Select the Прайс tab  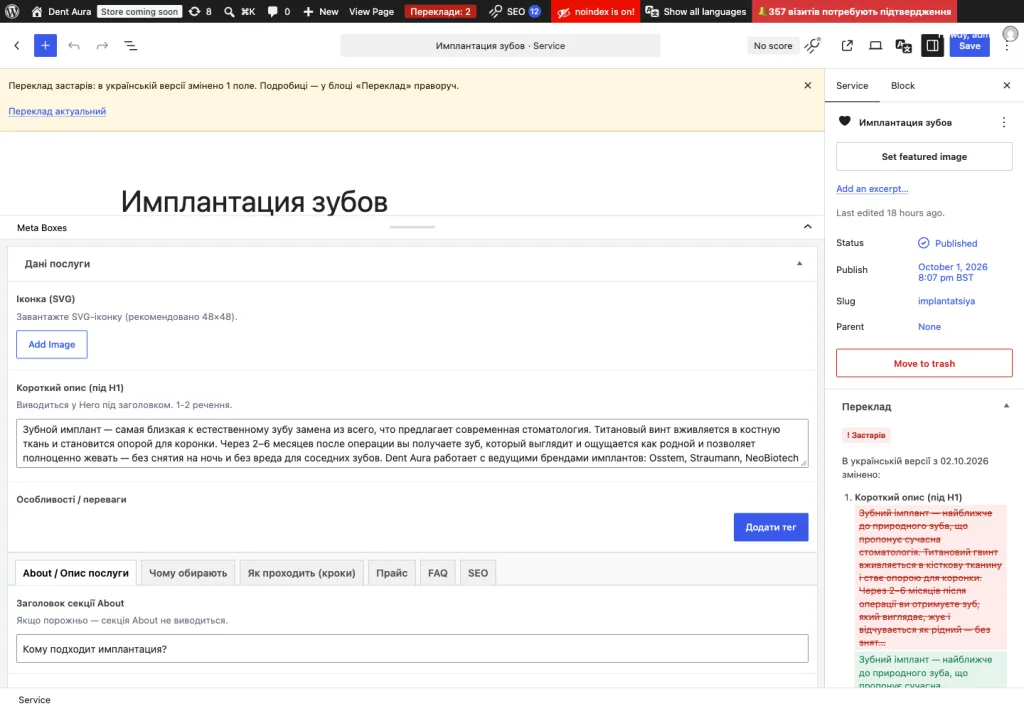click(x=392, y=573)
